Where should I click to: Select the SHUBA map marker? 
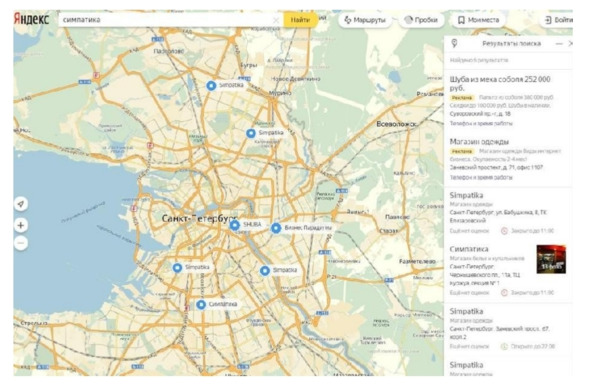[x=234, y=225]
